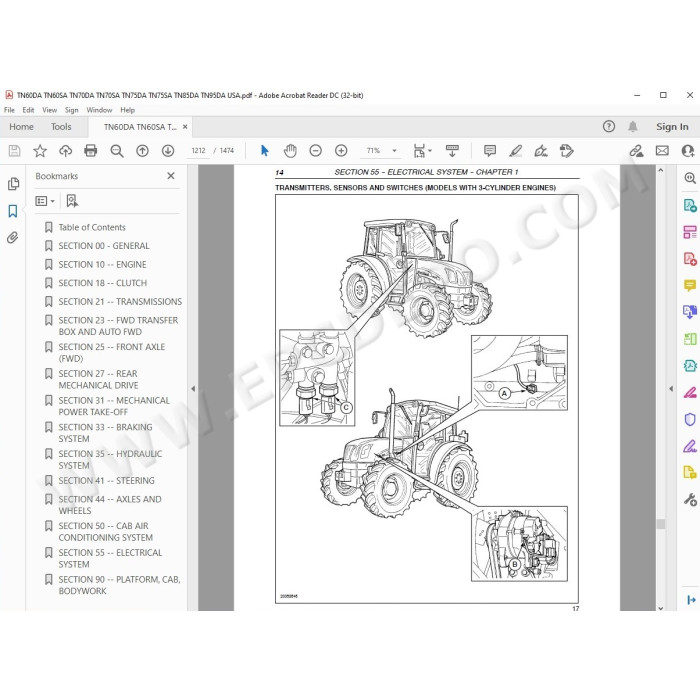The image size is (700, 700).
Task: Zoom out with minus circle
Action: coord(316,151)
